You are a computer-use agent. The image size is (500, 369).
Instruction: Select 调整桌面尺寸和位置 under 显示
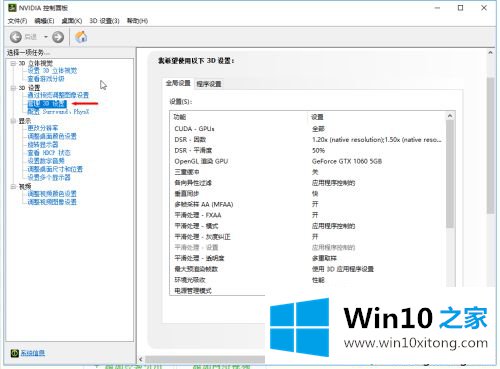point(55,169)
